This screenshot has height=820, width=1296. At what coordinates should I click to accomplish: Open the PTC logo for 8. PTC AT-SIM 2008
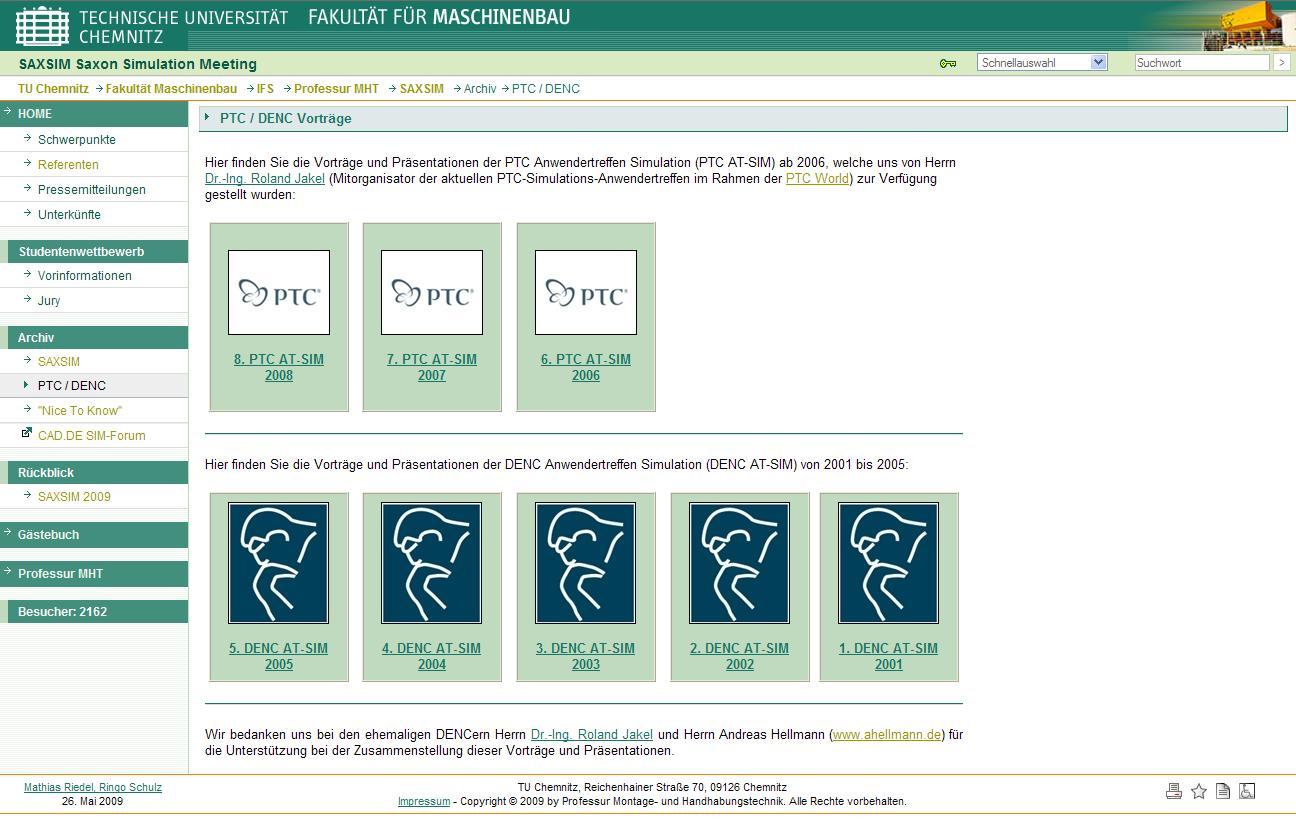(x=279, y=292)
